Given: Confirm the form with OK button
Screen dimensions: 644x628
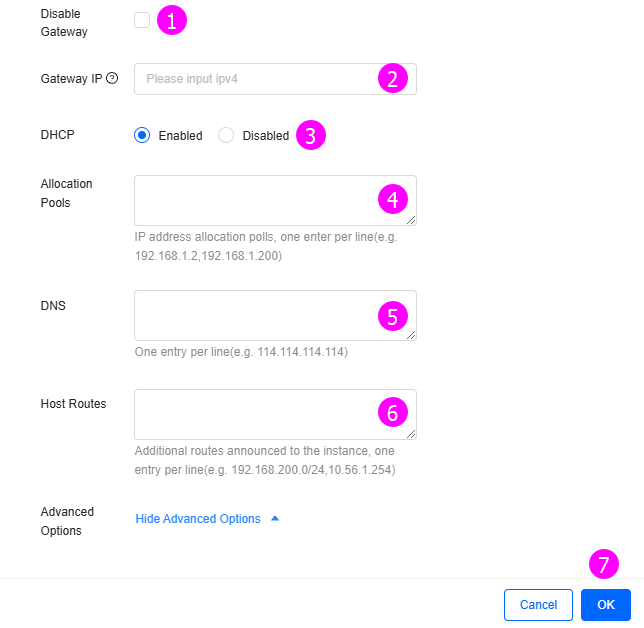Looking at the screenshot, I should tap(606, 605).
